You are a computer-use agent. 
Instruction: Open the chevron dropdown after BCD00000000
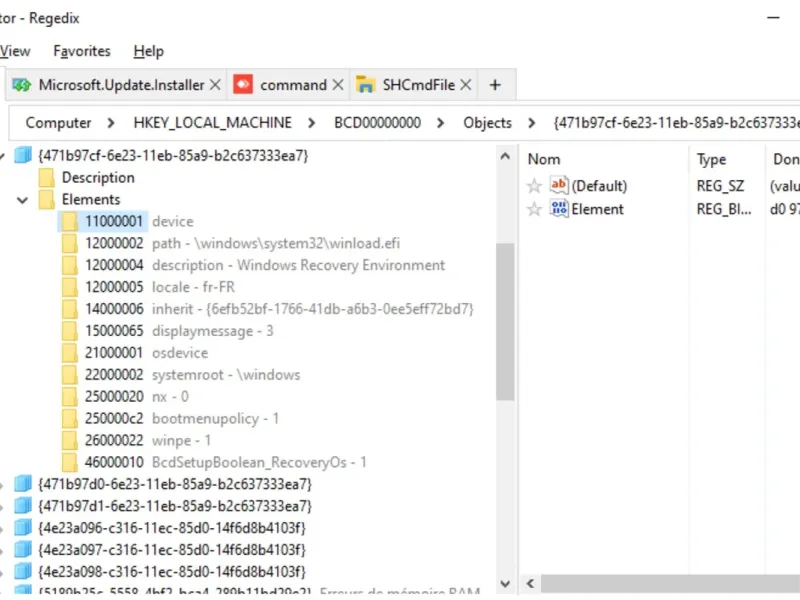(440, 123)
